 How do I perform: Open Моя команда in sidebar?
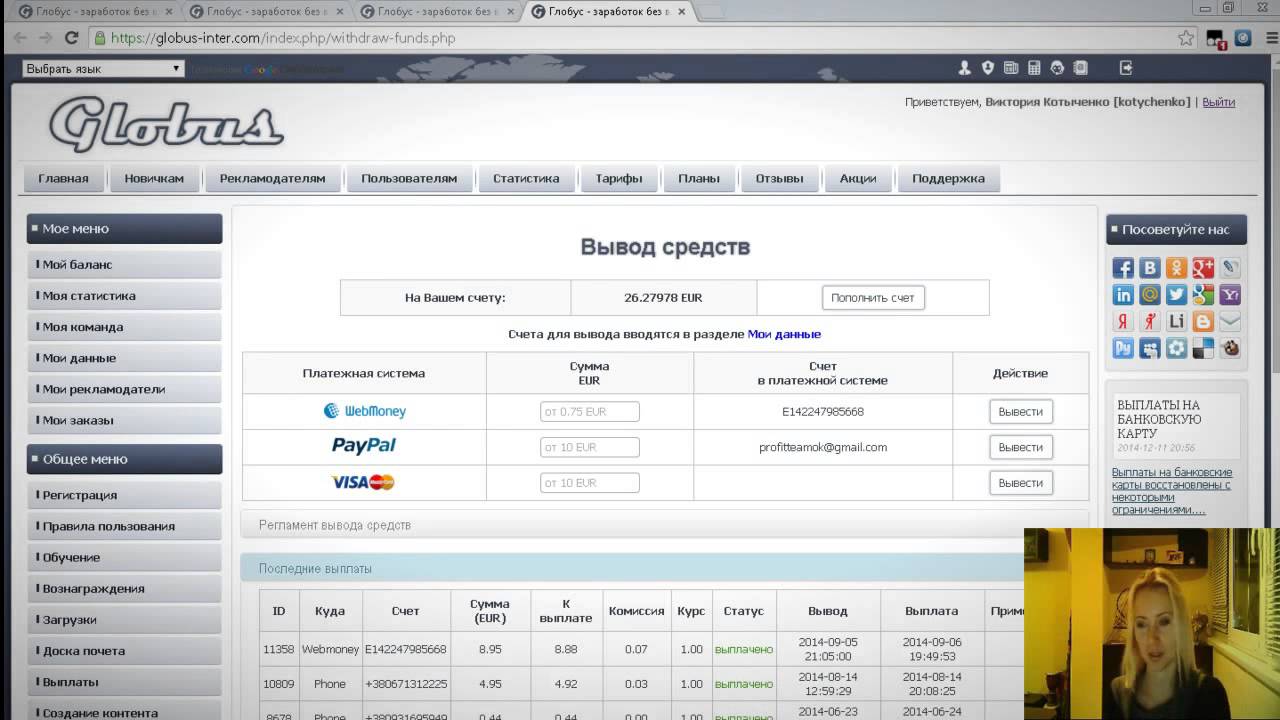coord(124,327)
